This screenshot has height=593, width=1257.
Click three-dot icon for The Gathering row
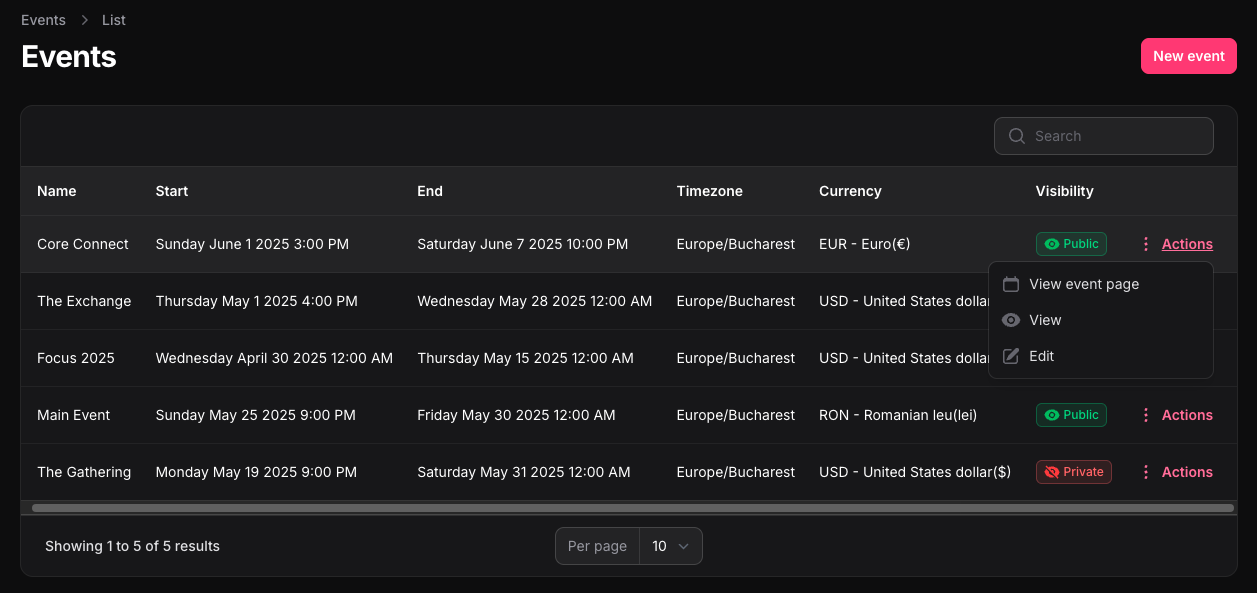click(x=1146, y=472)
